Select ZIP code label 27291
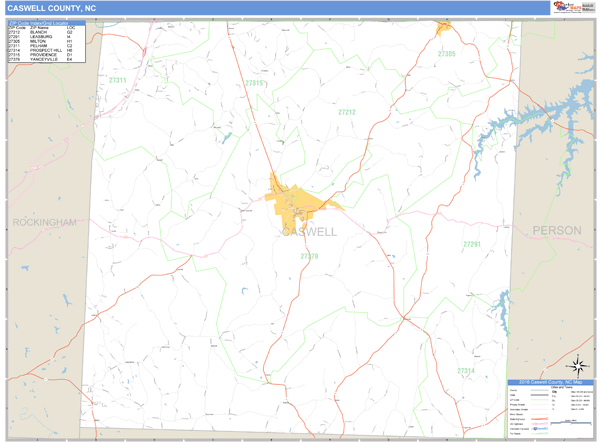Viewport: 600px width, 442px height. point(472,244)
